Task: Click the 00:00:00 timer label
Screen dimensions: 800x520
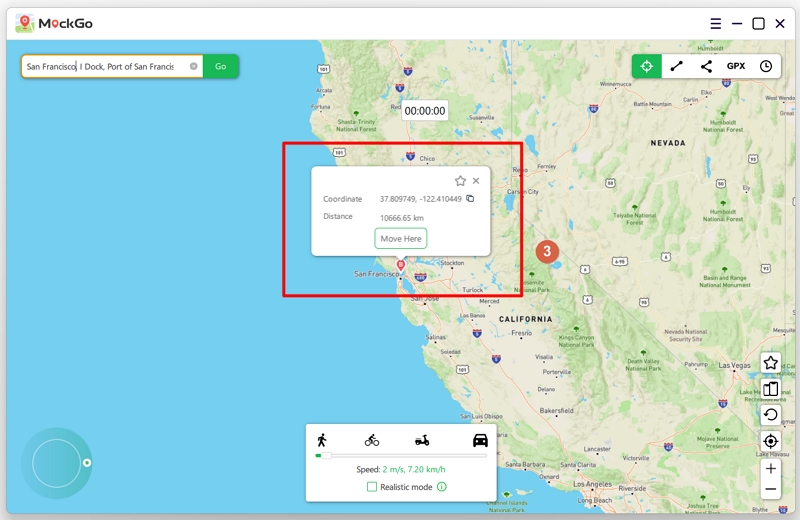Action: (424, 111)
